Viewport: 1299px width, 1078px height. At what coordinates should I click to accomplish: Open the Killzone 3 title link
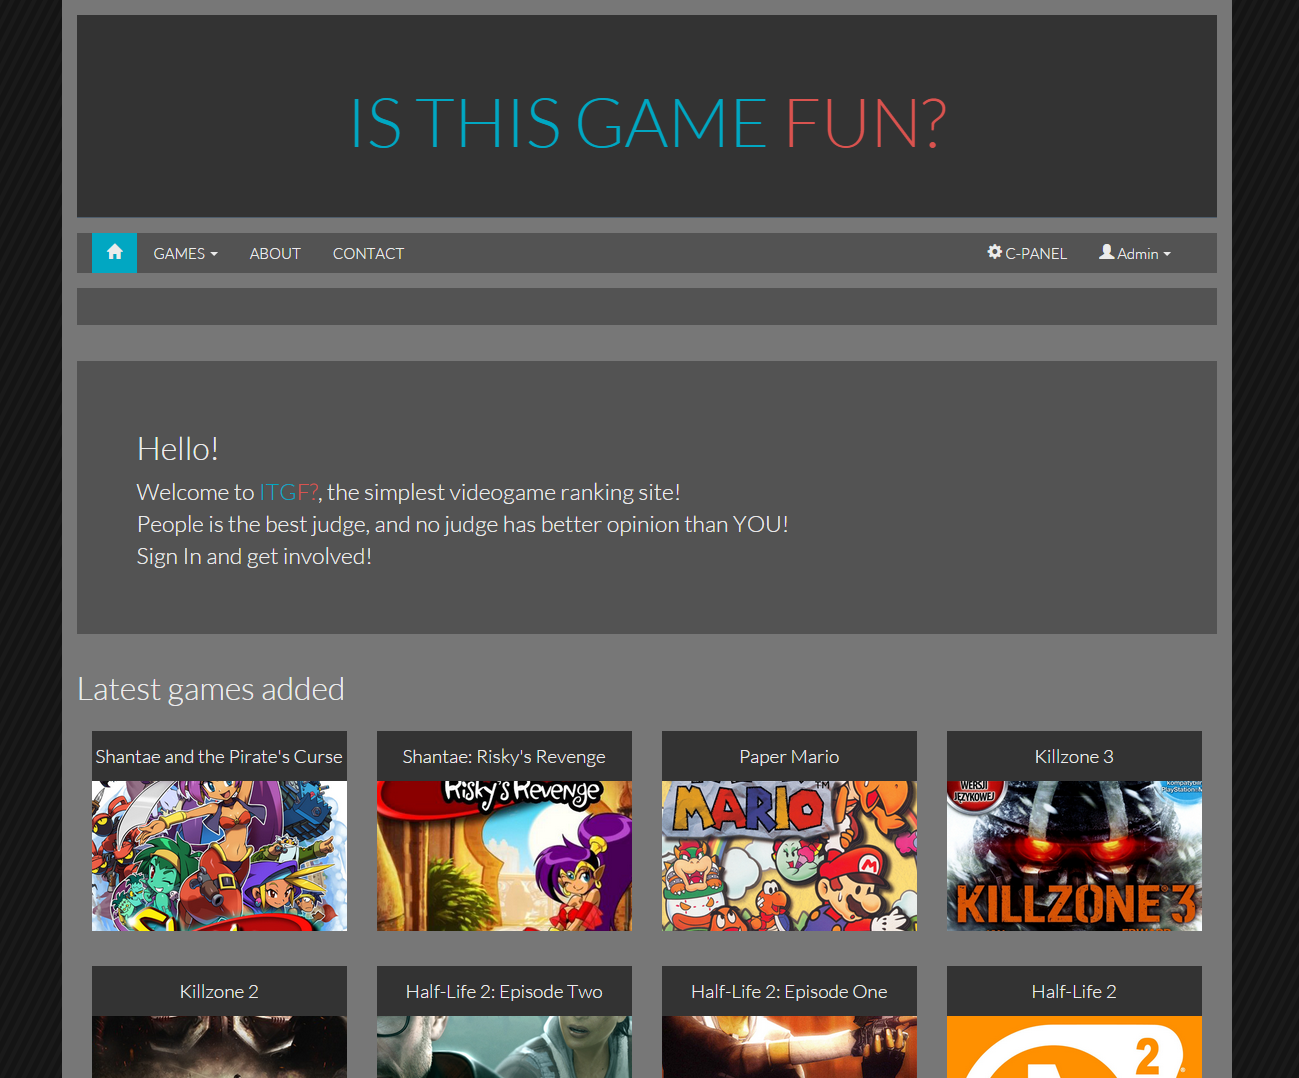(1074, 757)
